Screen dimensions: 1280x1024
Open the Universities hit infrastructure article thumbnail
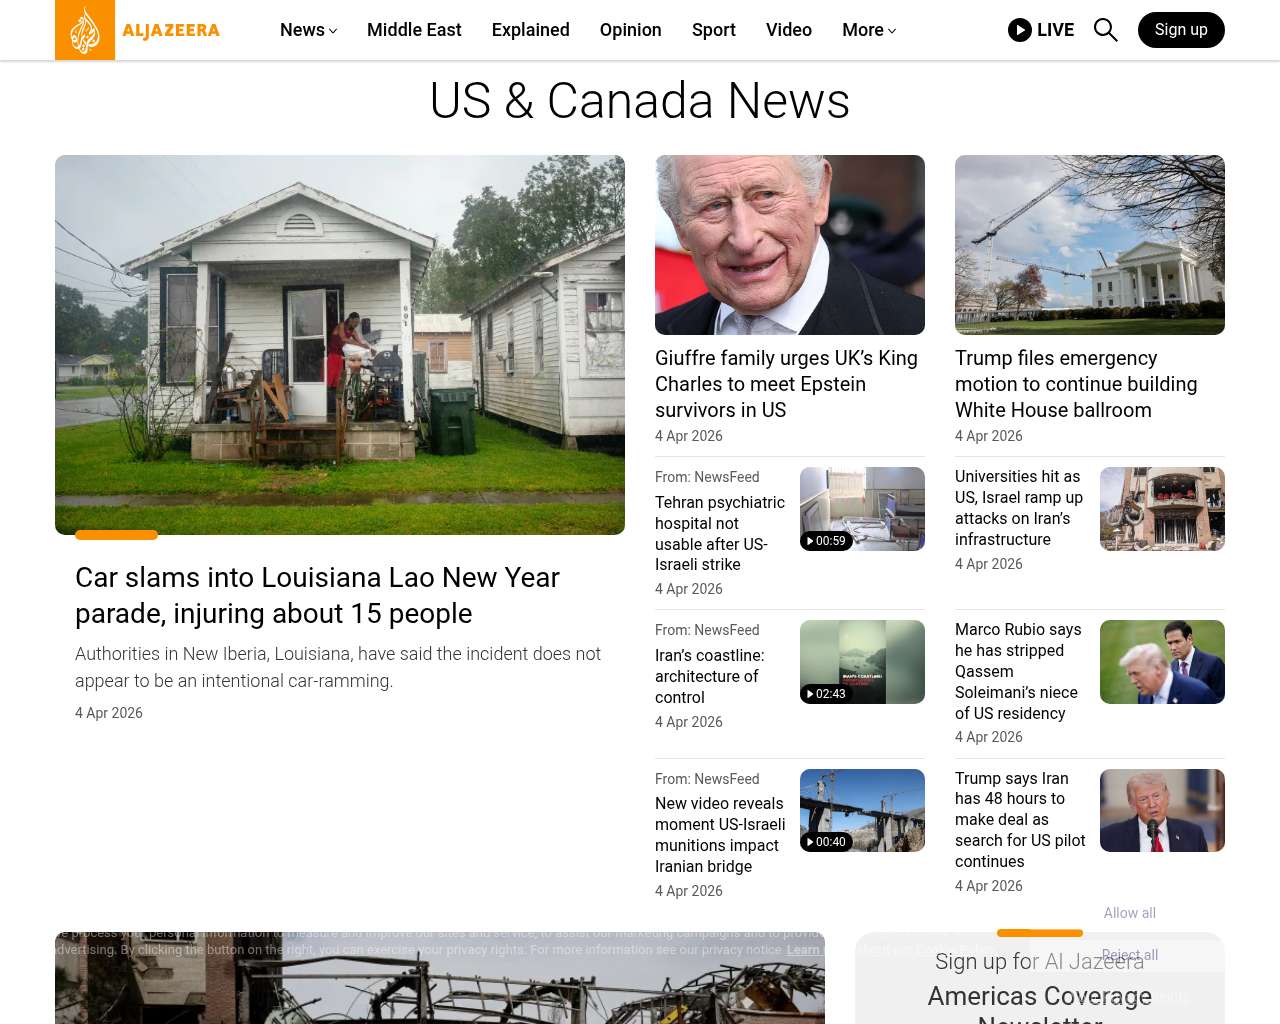pos(1162,509)
